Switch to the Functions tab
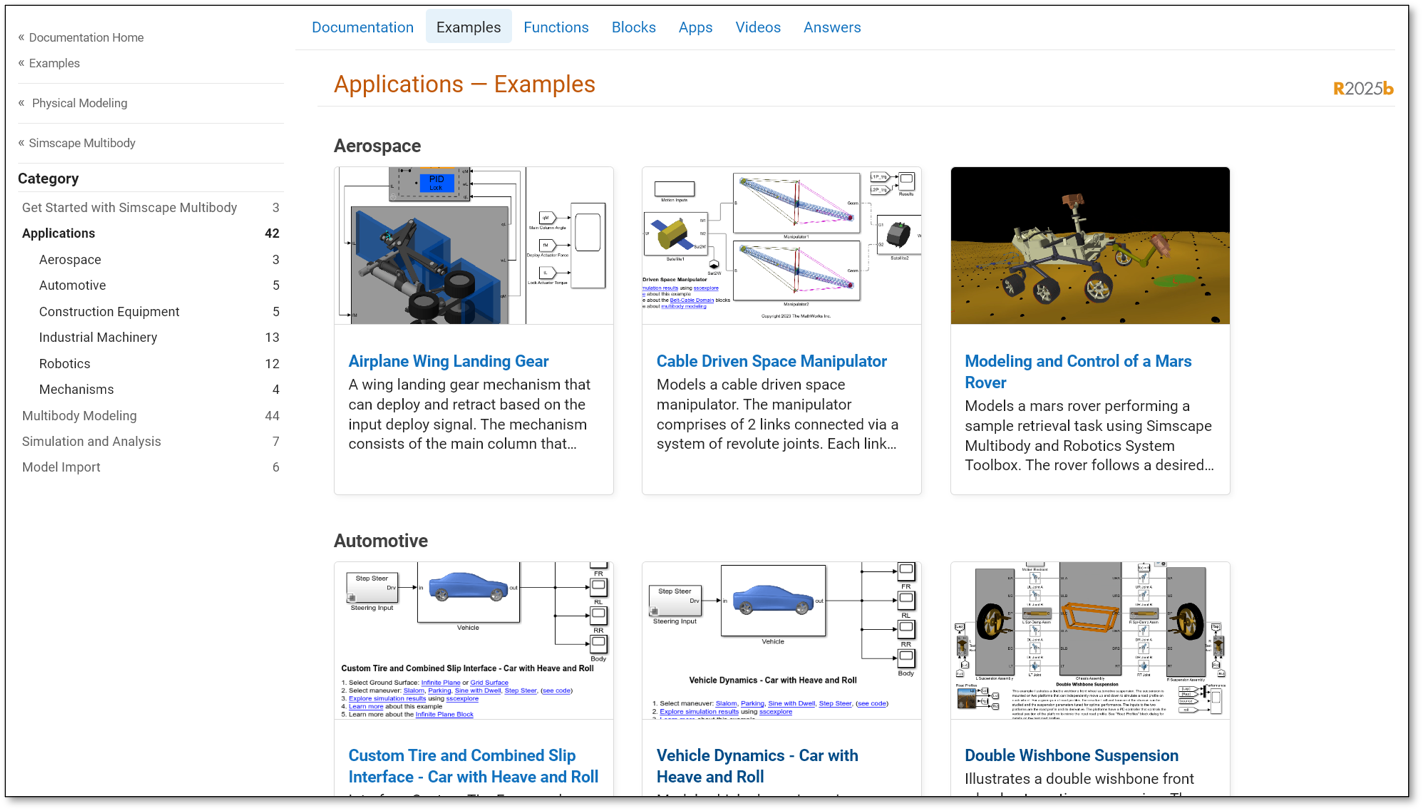The height and width of the screenshot is (810, 1422). (x=556, y=27)
